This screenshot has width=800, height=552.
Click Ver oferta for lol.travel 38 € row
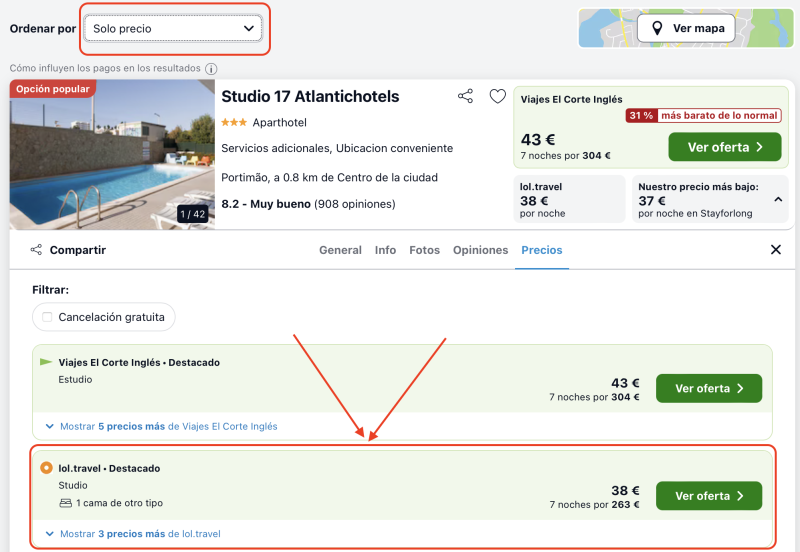pos(709,496)
